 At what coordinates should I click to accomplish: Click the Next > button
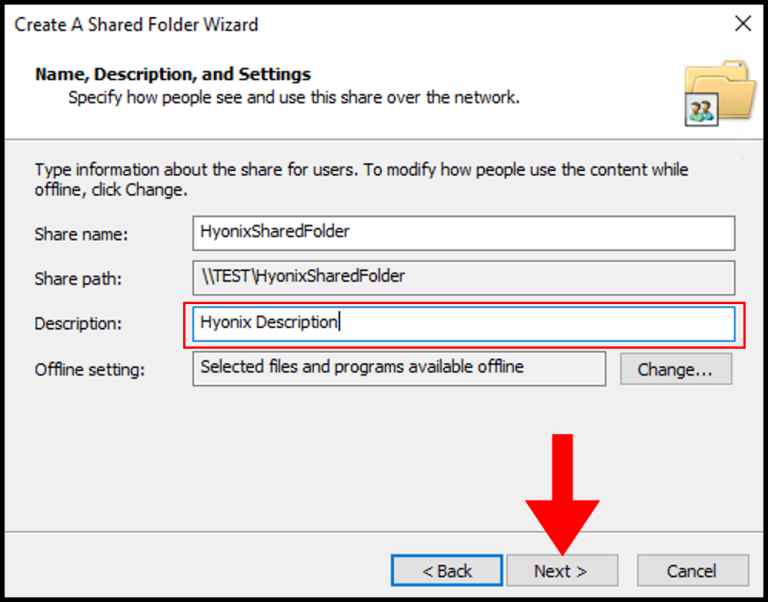(x=562, y=570)
